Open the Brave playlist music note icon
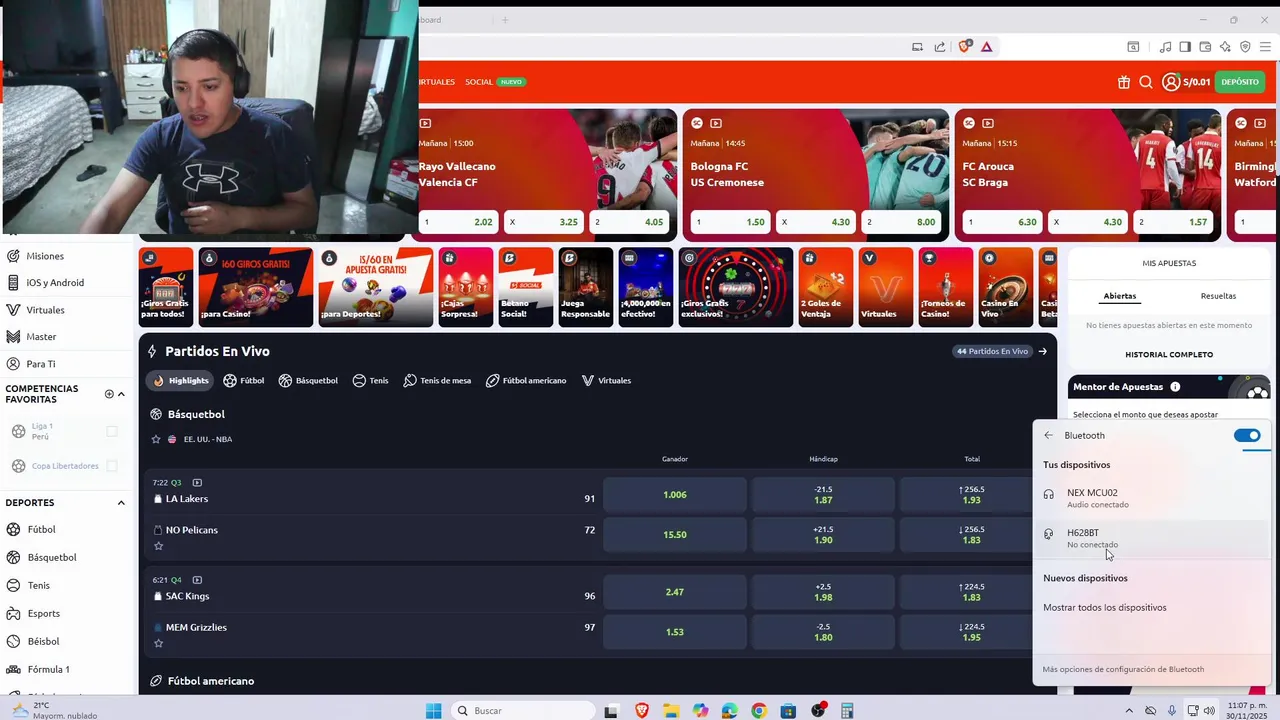Image resolution: width=1280 pixels, height=720 pixels. [x=1165, y=46]
